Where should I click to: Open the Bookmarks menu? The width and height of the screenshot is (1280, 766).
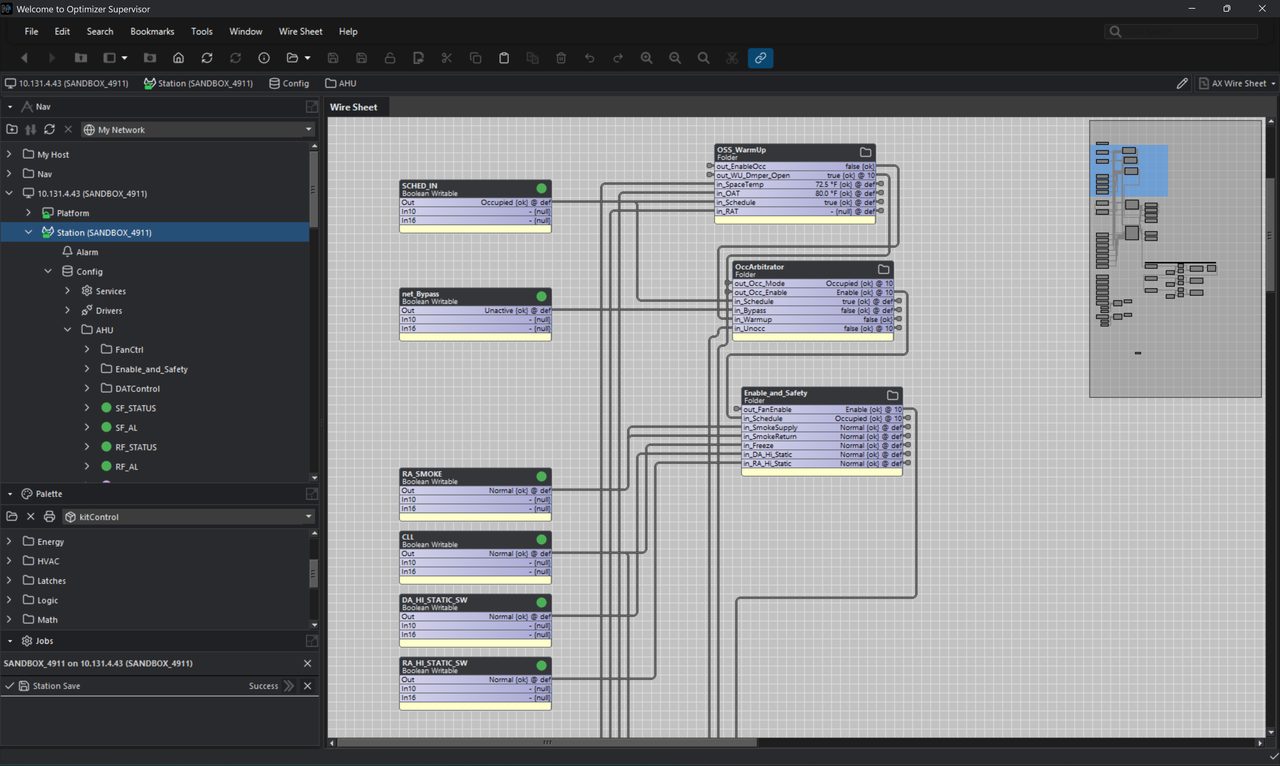tap(152, 32)
